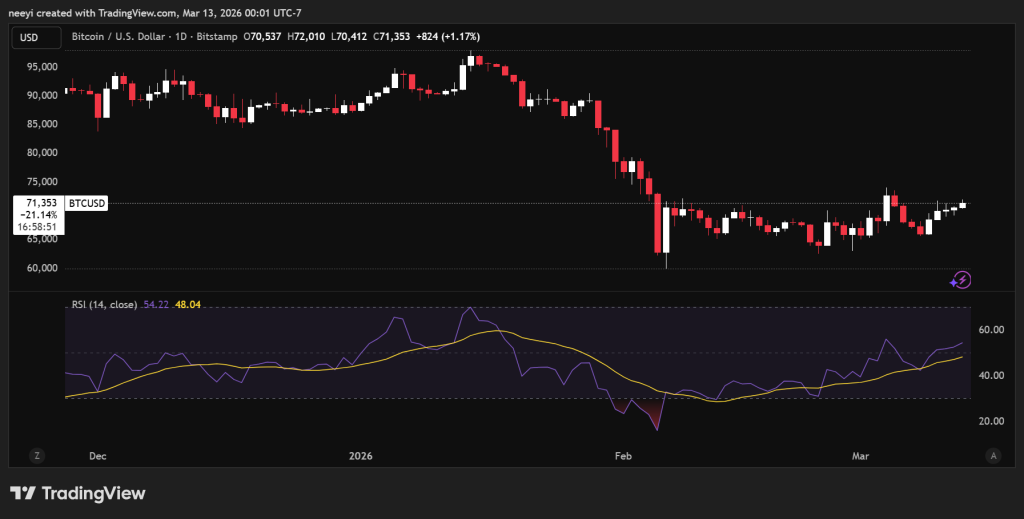1024x519 pixels.
Task: Click the TradingView logo icon
Action: click(x=24, y=494)
